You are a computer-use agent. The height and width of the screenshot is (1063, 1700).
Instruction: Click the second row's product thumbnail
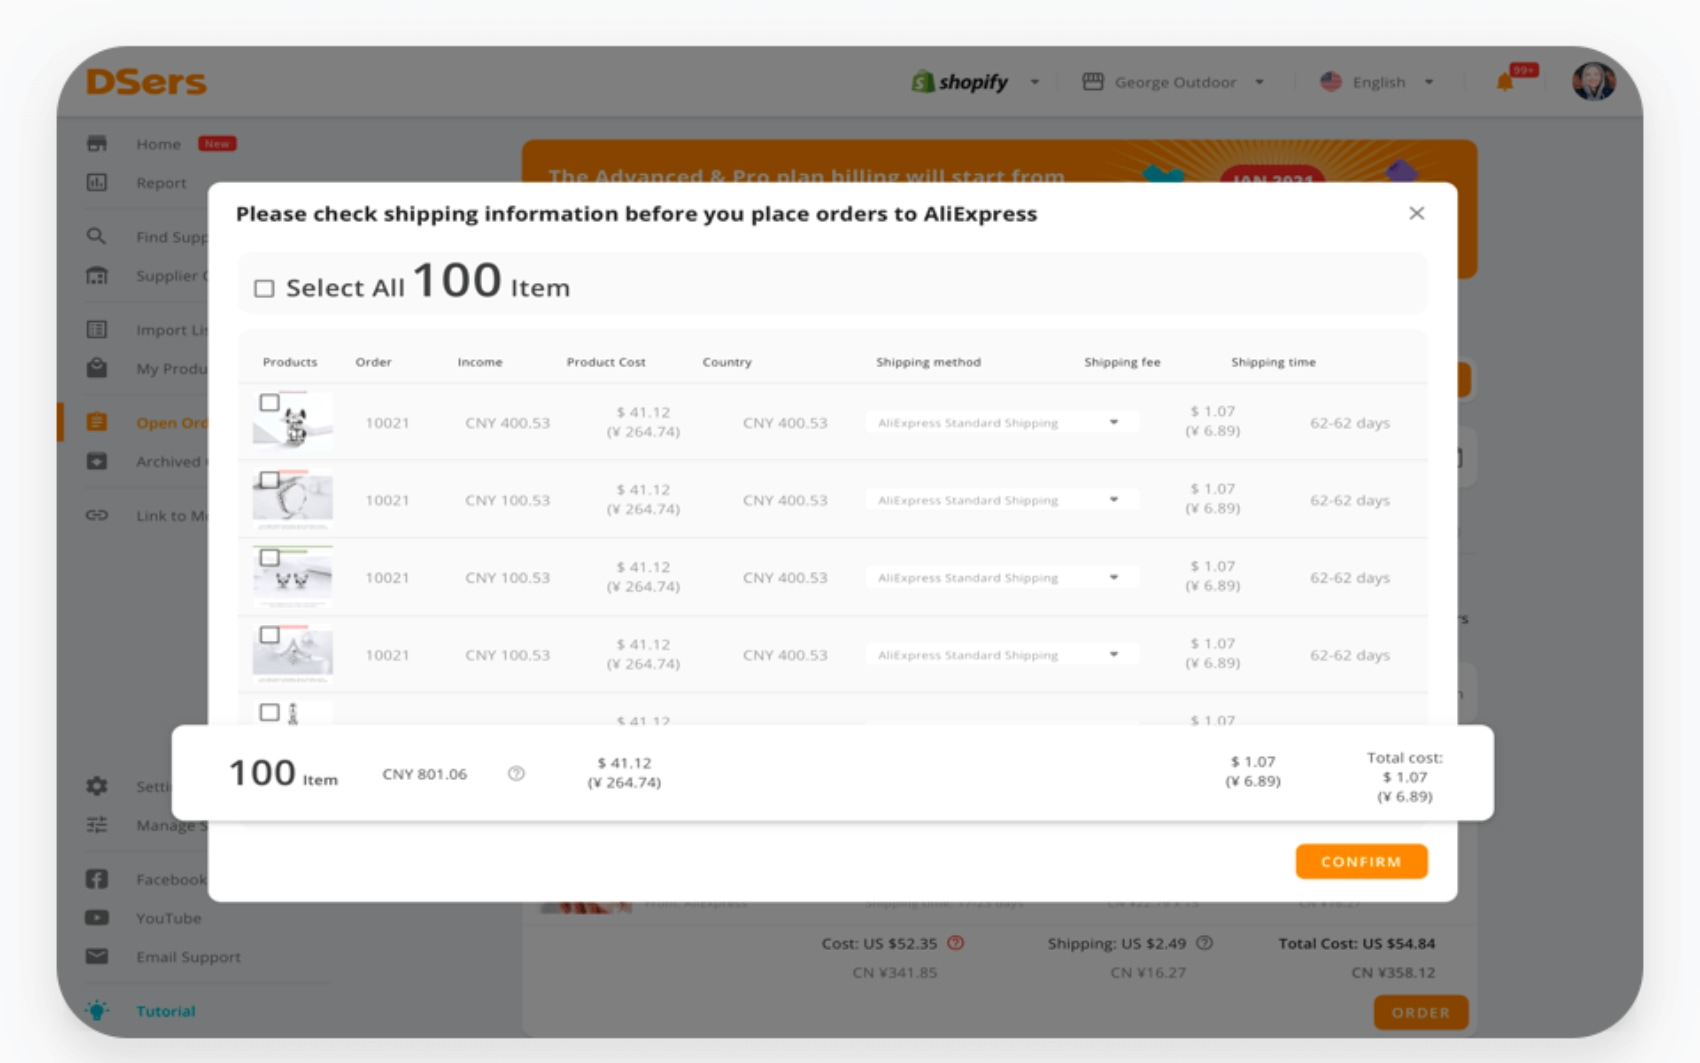click(293, 499)
